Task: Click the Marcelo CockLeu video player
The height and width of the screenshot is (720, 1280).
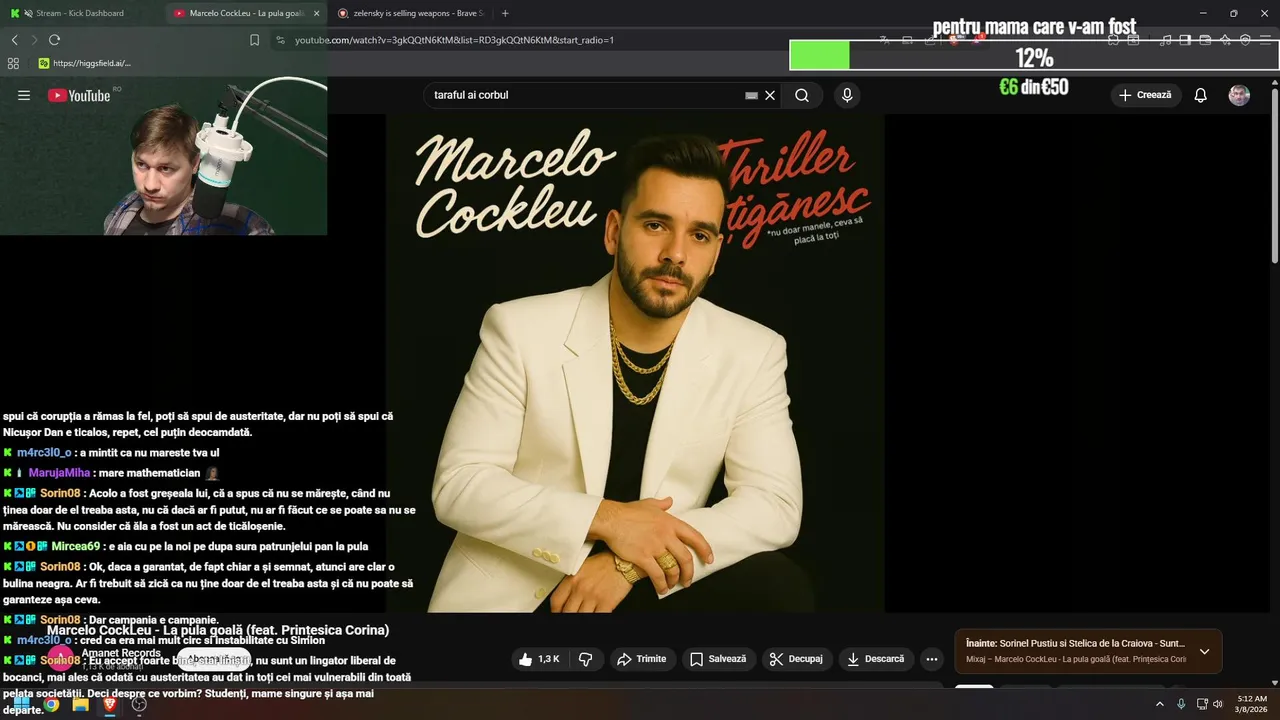Action: tap(635, 363)
